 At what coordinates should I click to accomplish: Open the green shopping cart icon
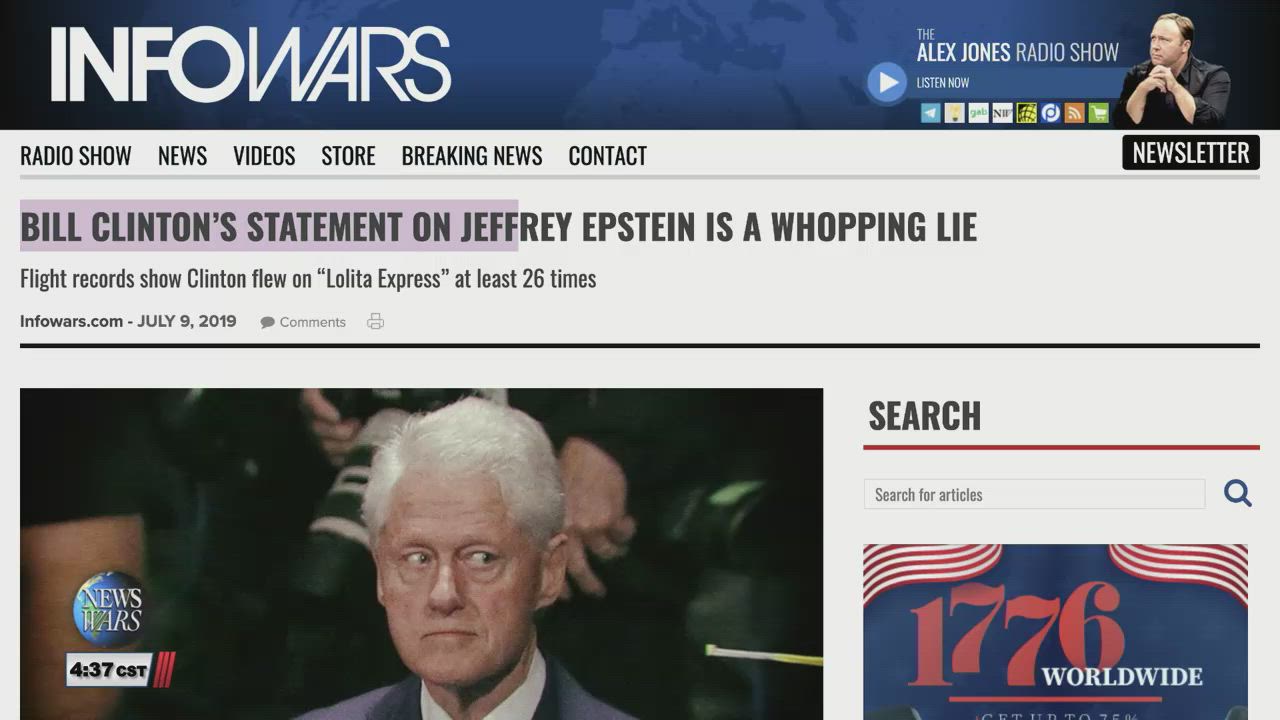point(1099,113)
